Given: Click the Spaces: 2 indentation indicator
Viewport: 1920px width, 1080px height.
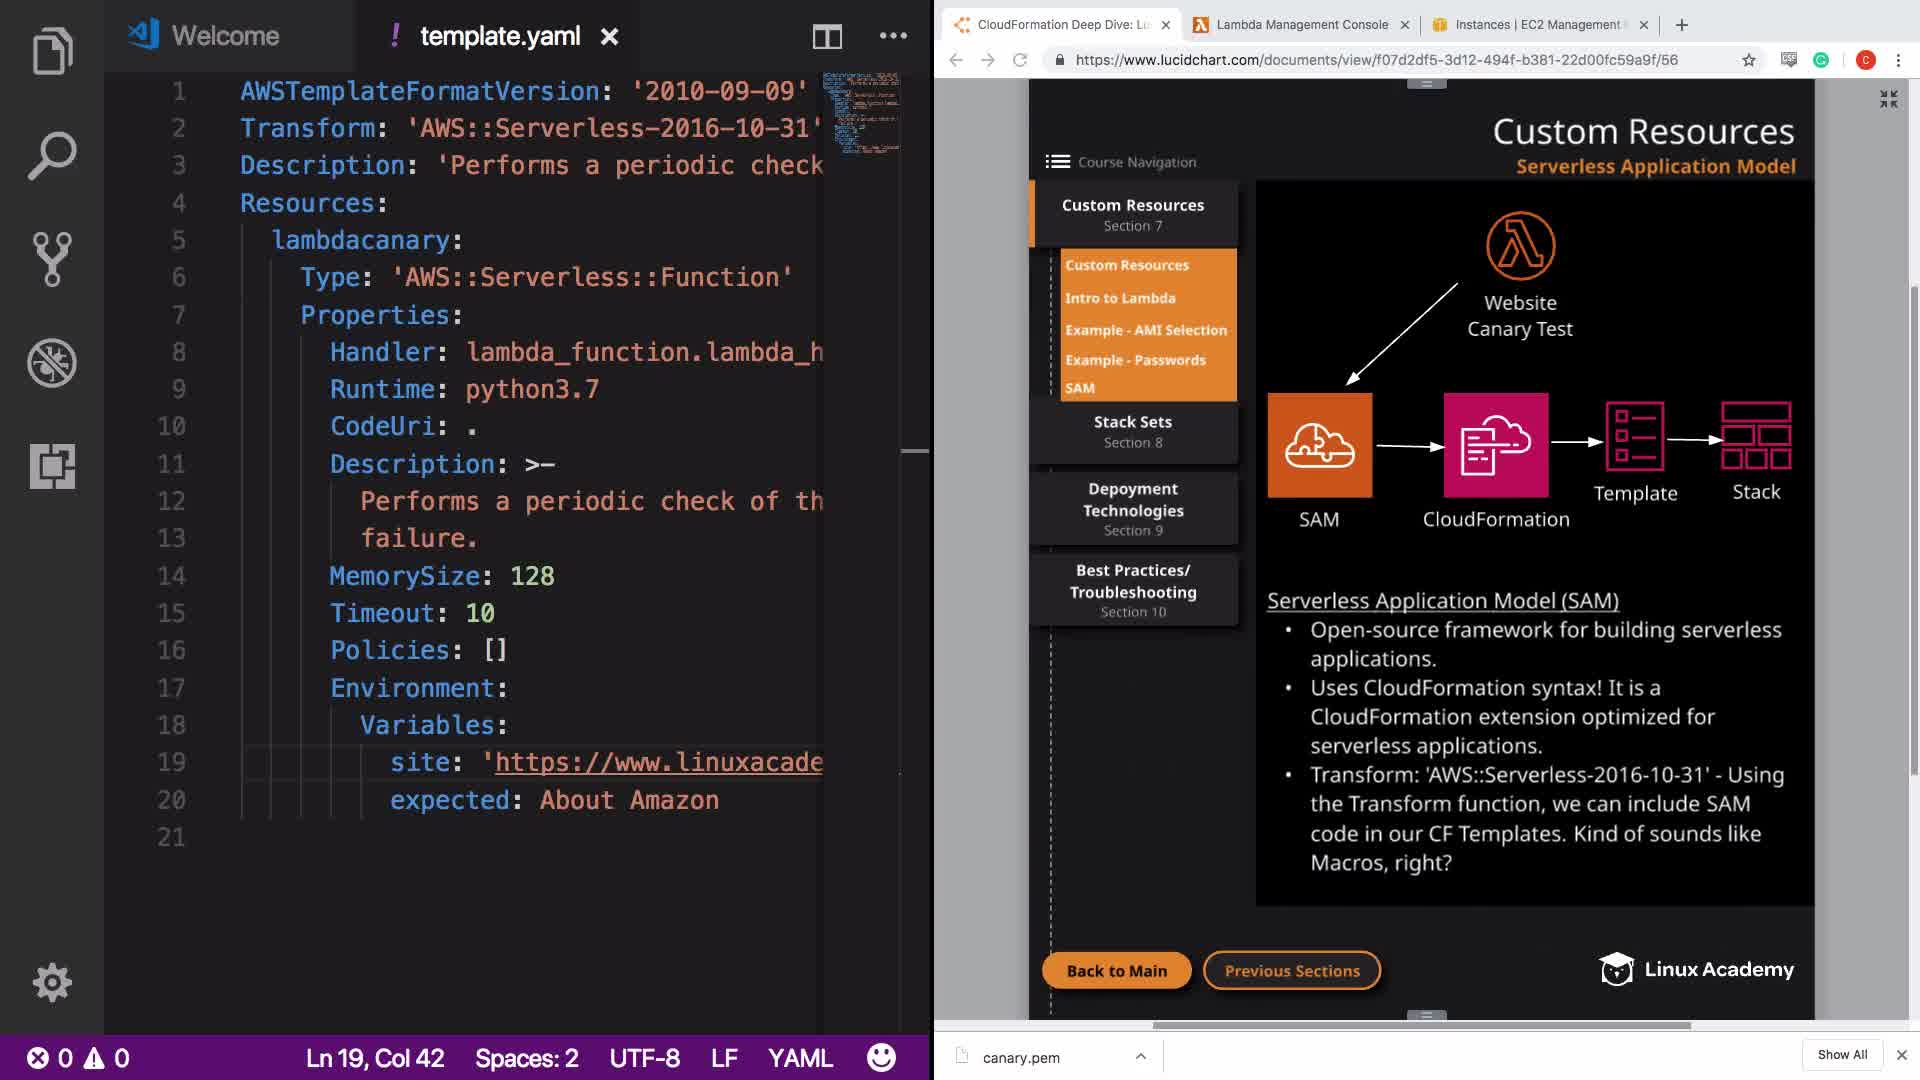Looking at the screenshot, I should click(x=526, y=1058).
